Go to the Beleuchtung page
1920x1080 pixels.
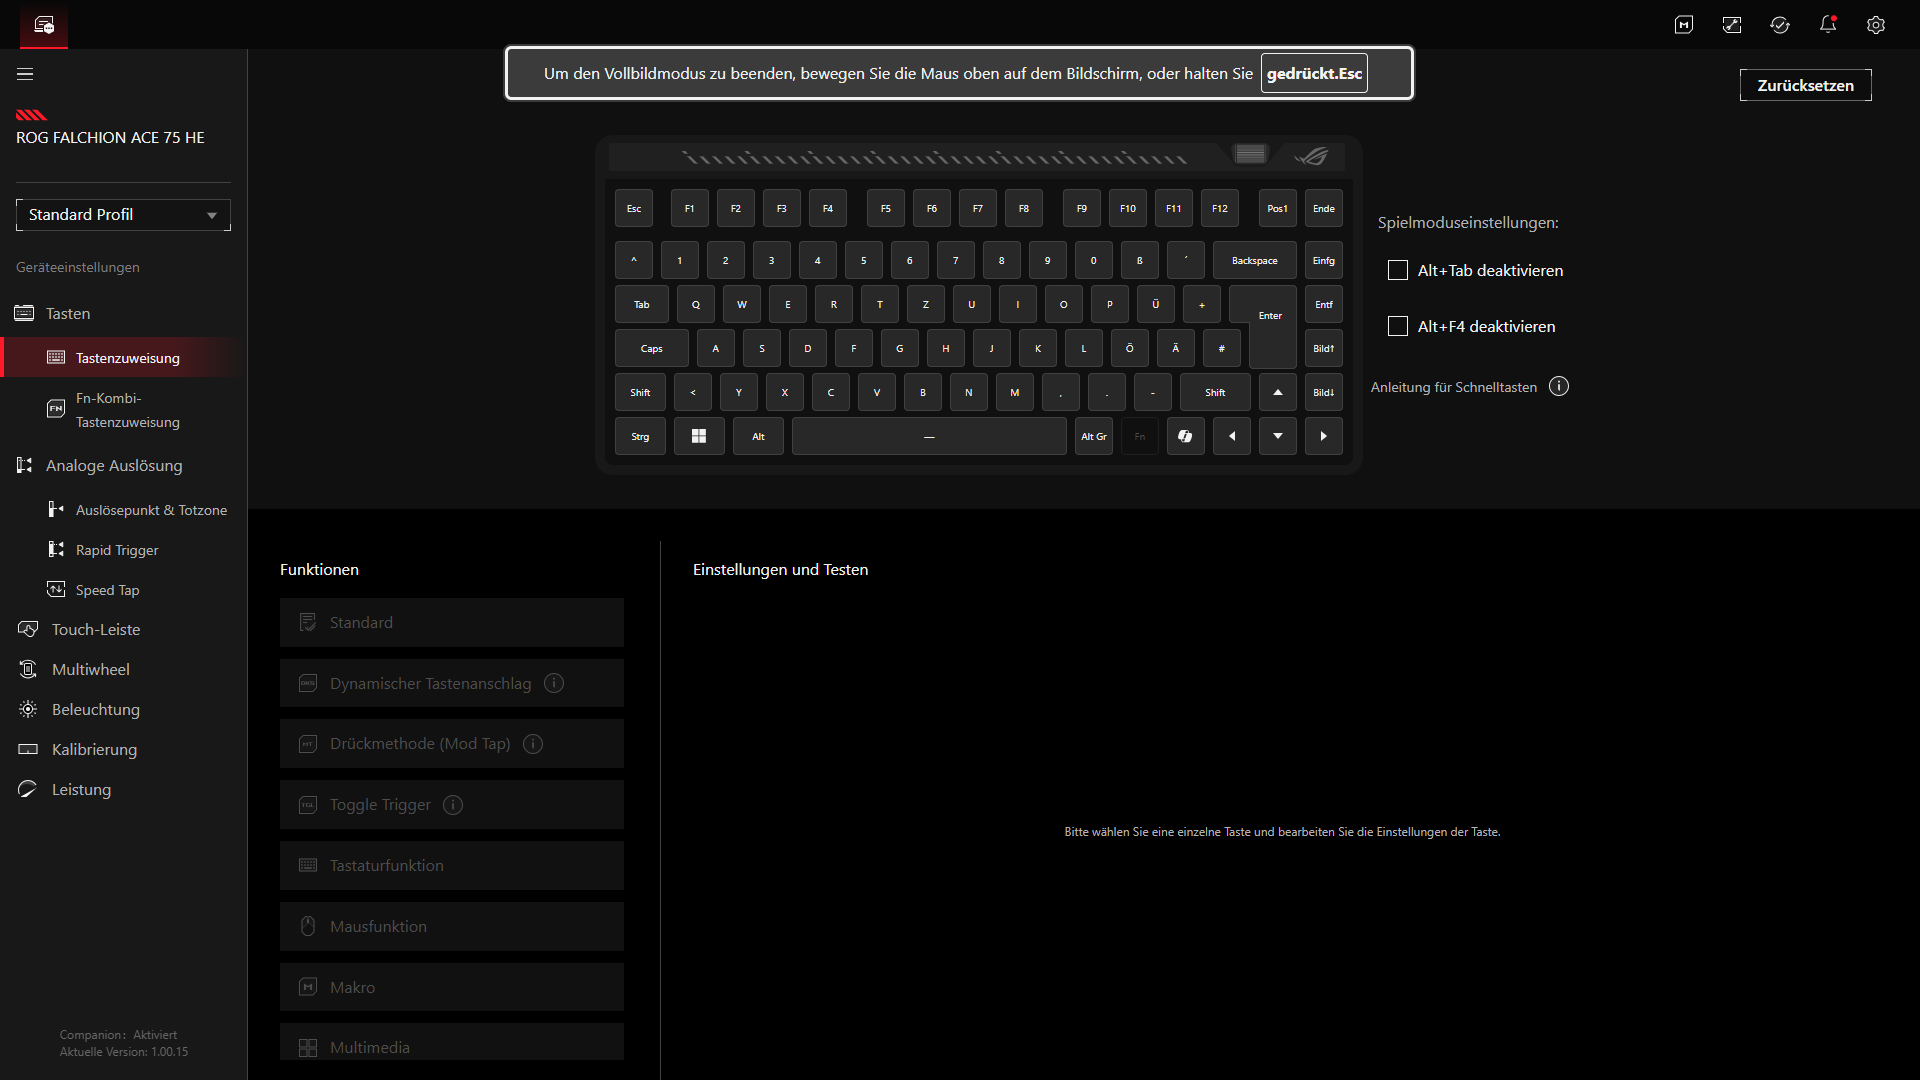[96, 710]
